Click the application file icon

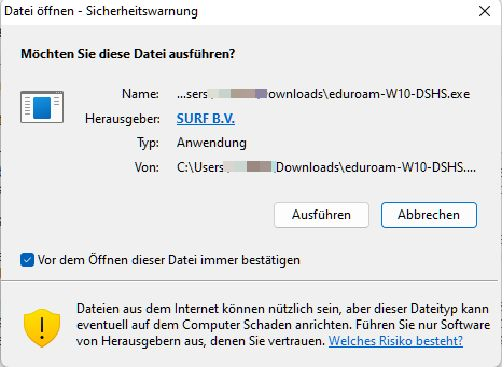pyautogui.click(x=42, y=107)
